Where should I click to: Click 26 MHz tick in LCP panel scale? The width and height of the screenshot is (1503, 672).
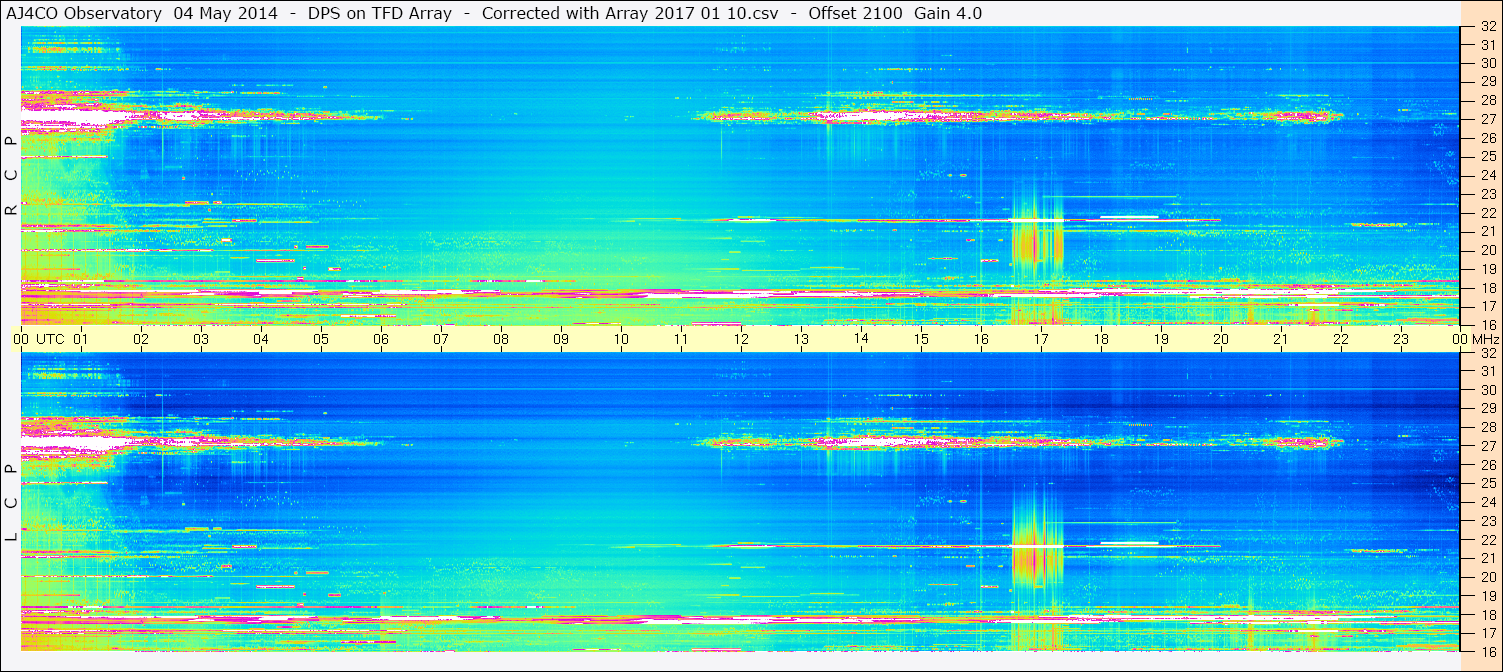(1487, 465)
